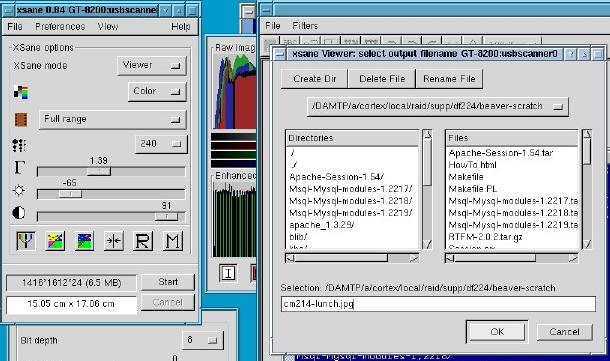Open the 240 resolution dropdown

click(x=161, y=144)
